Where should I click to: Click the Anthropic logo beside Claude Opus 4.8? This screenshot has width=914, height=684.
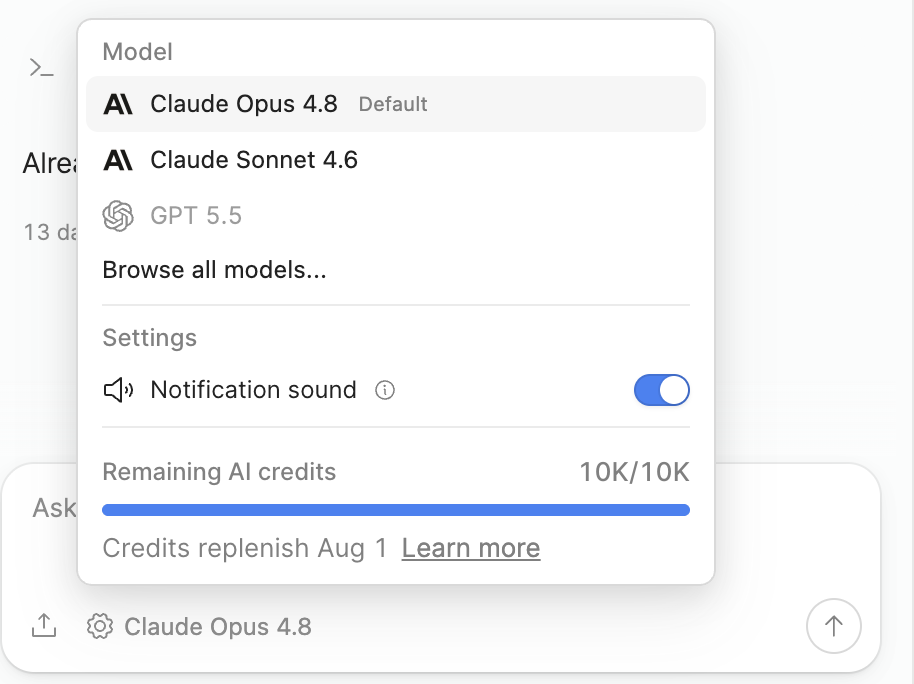click(118, 104)
